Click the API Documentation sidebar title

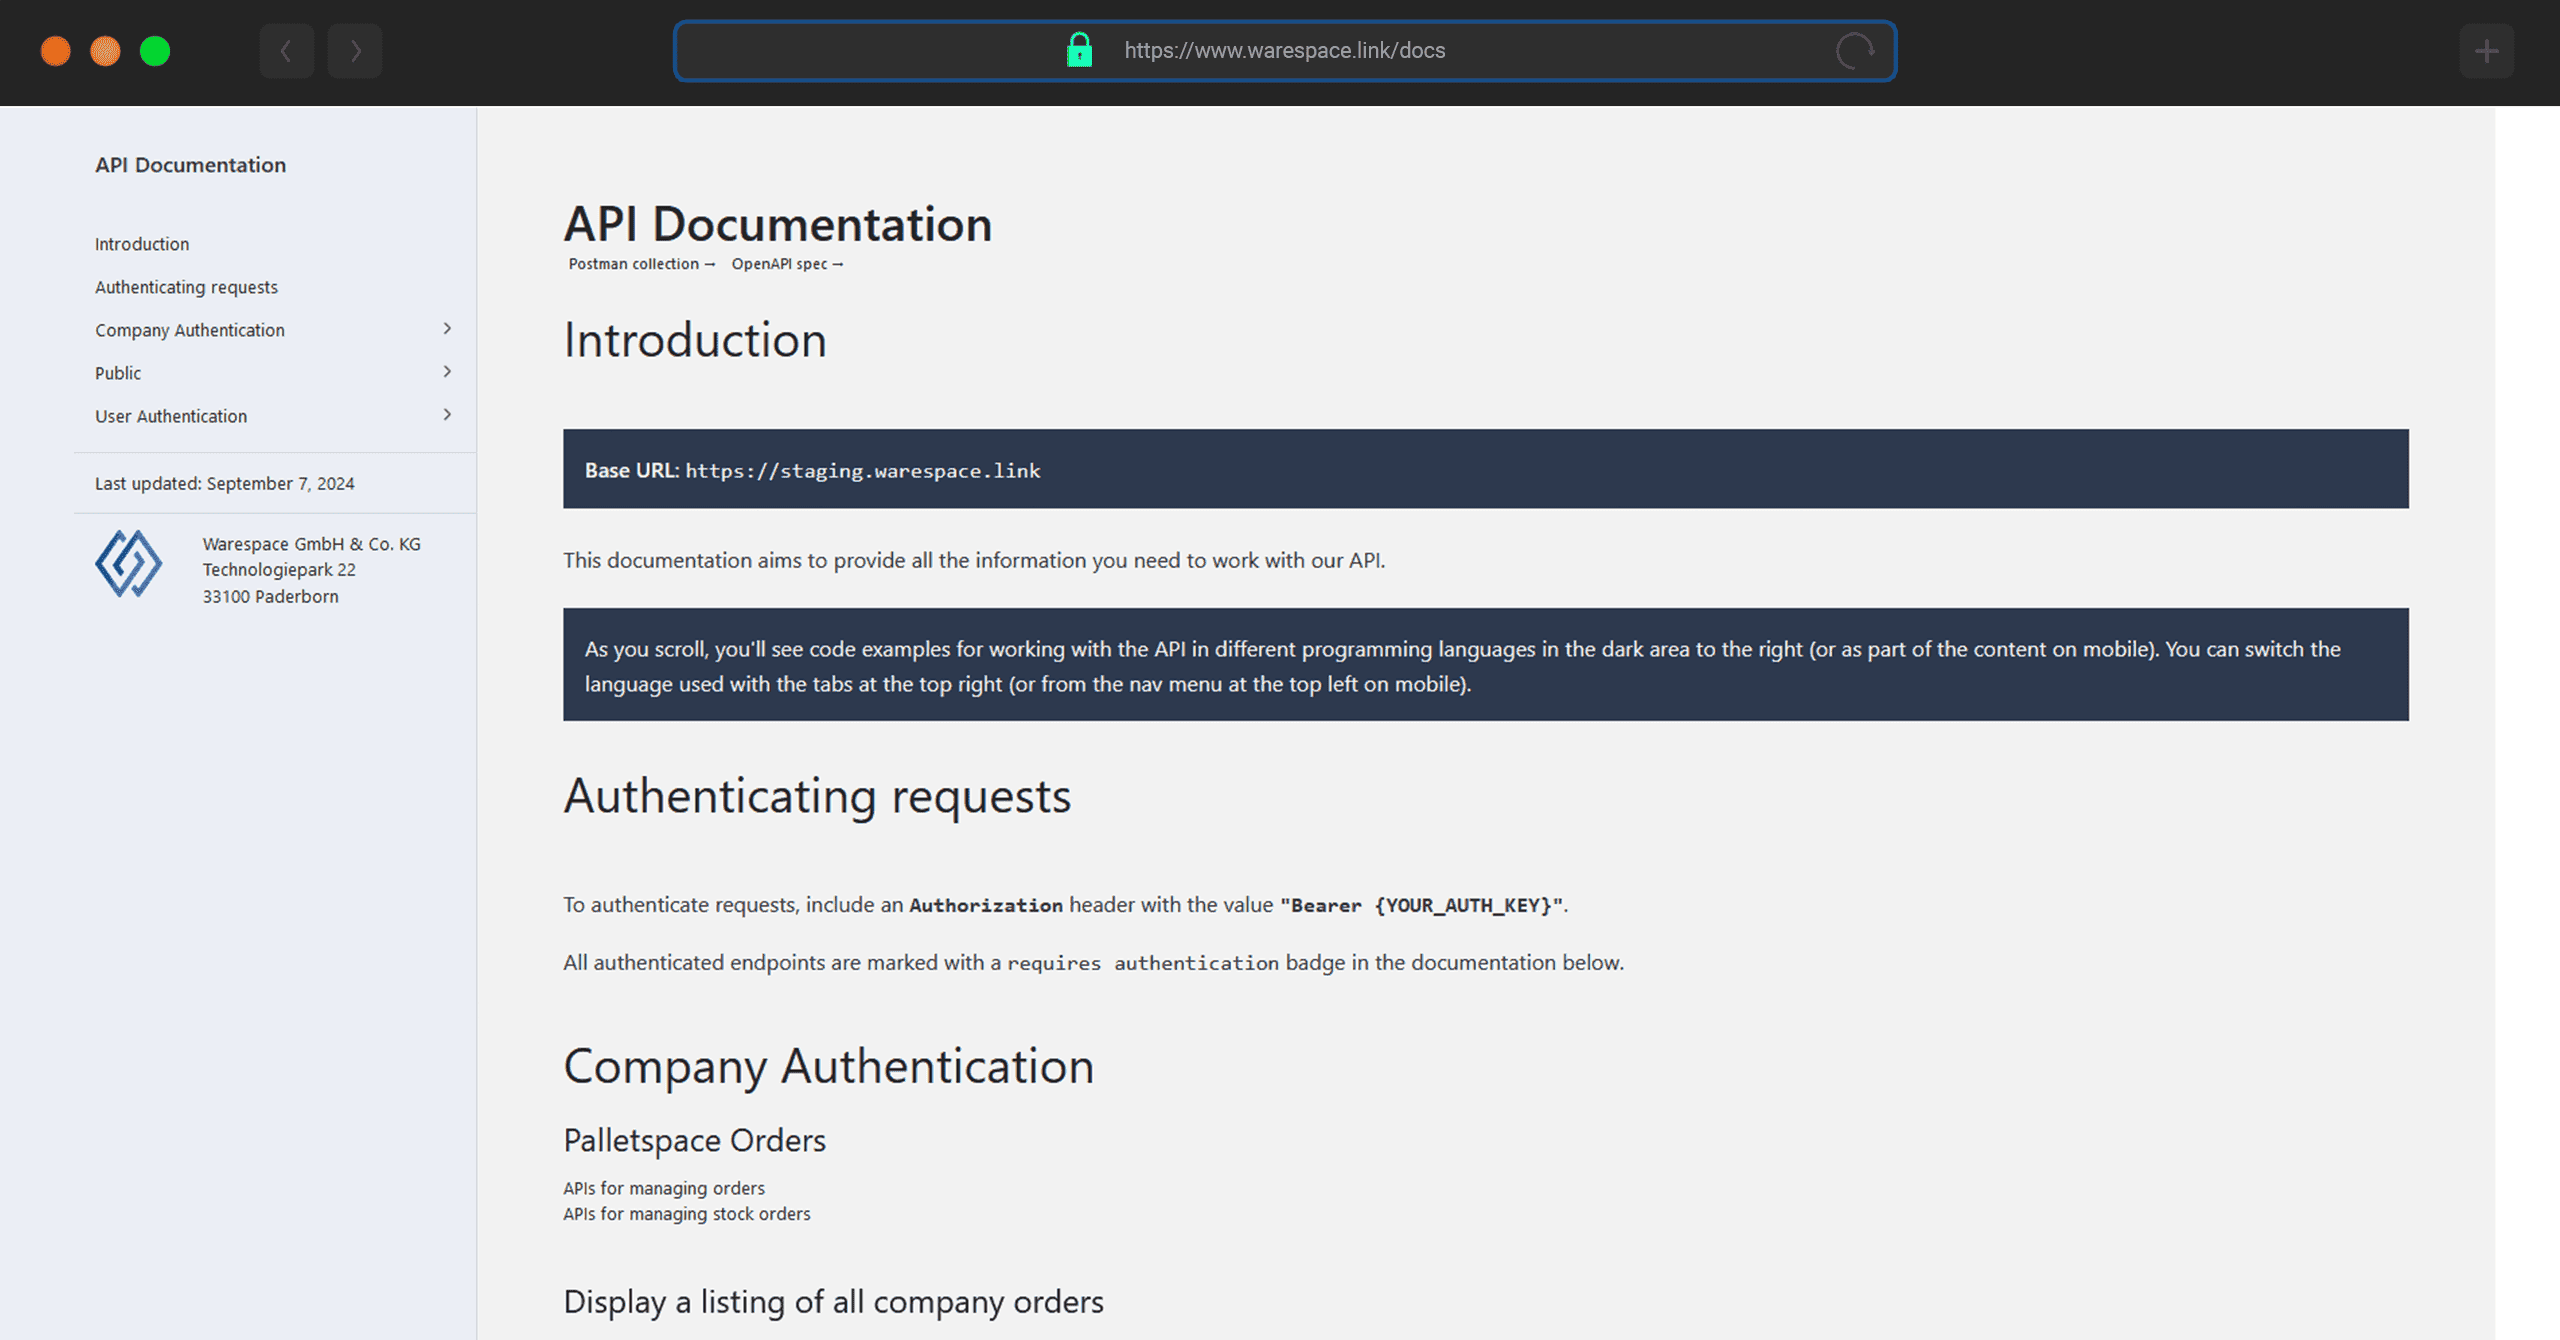[x=190, y=165]
